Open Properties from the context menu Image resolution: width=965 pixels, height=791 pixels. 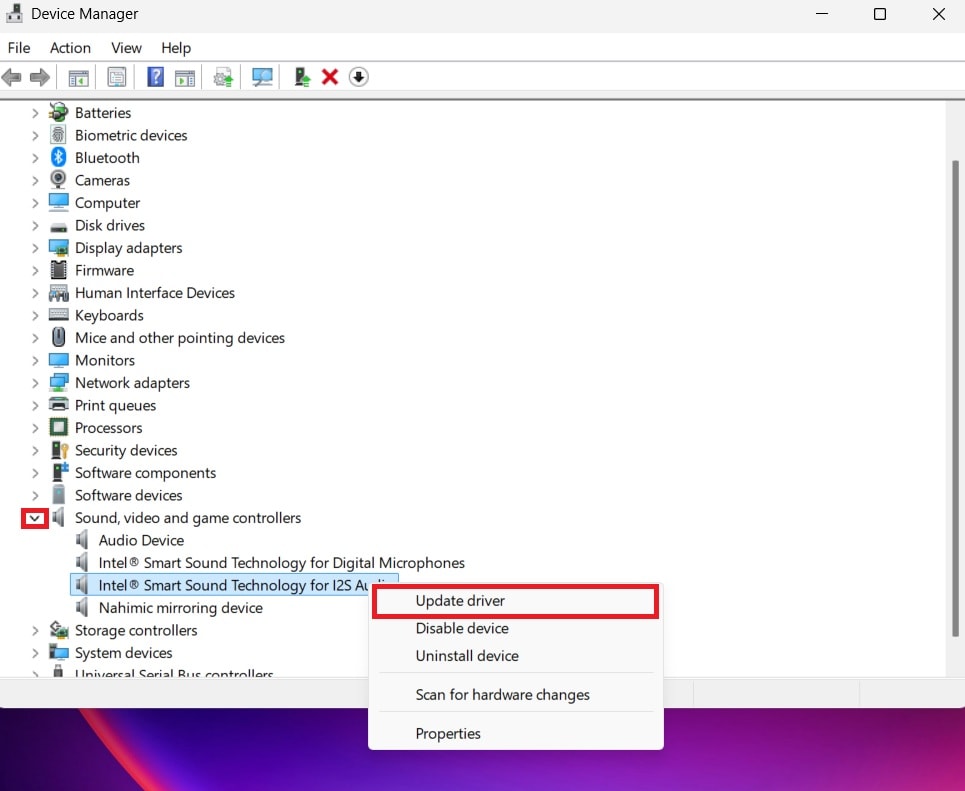516,733
